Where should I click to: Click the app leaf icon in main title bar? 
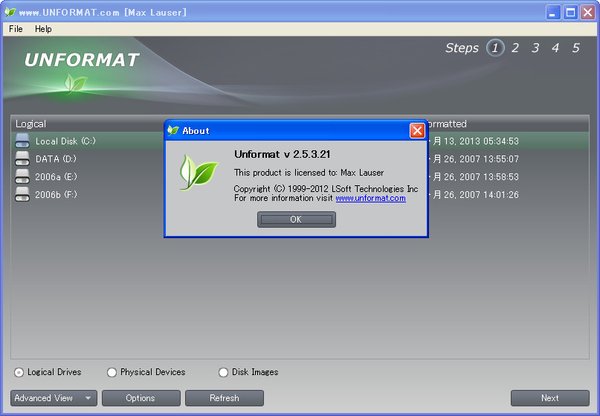[x=10, y=12]
